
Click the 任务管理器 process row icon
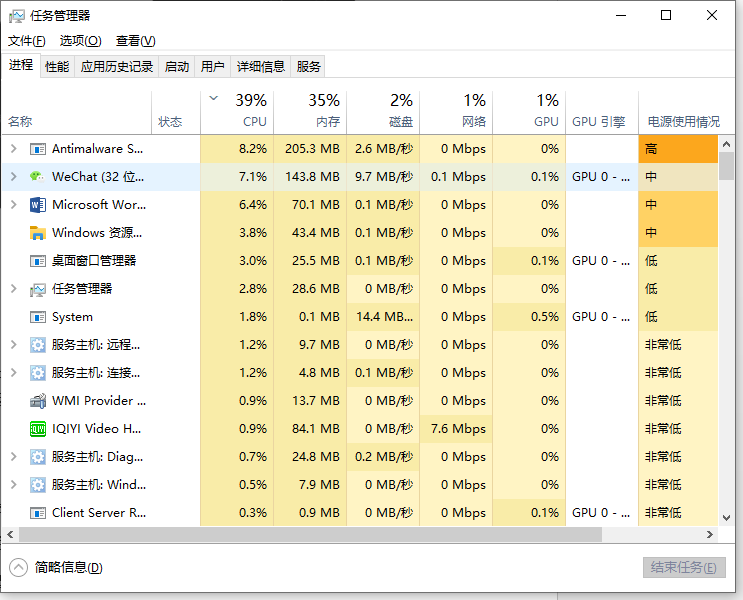coord(37,289)
